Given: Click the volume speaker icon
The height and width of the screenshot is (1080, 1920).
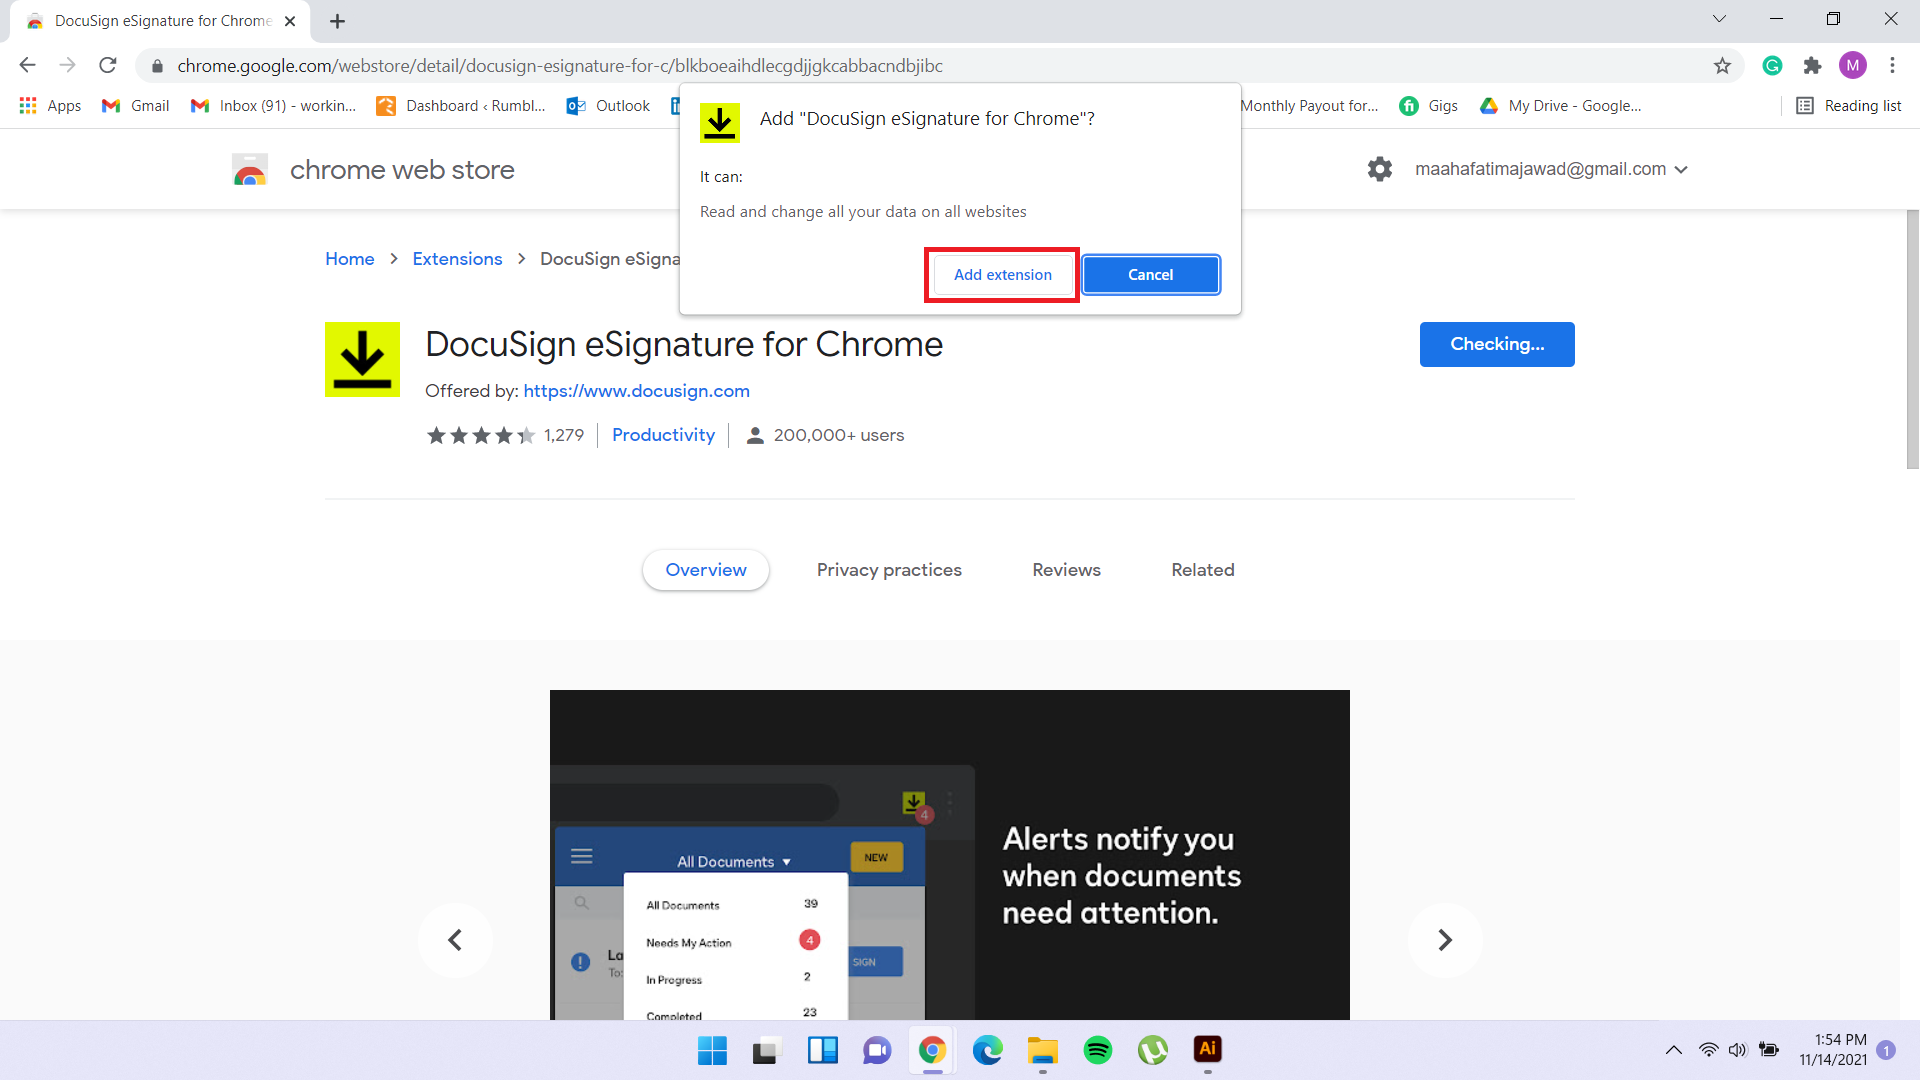Looking at the screenshot, I should point(1737,1050).
